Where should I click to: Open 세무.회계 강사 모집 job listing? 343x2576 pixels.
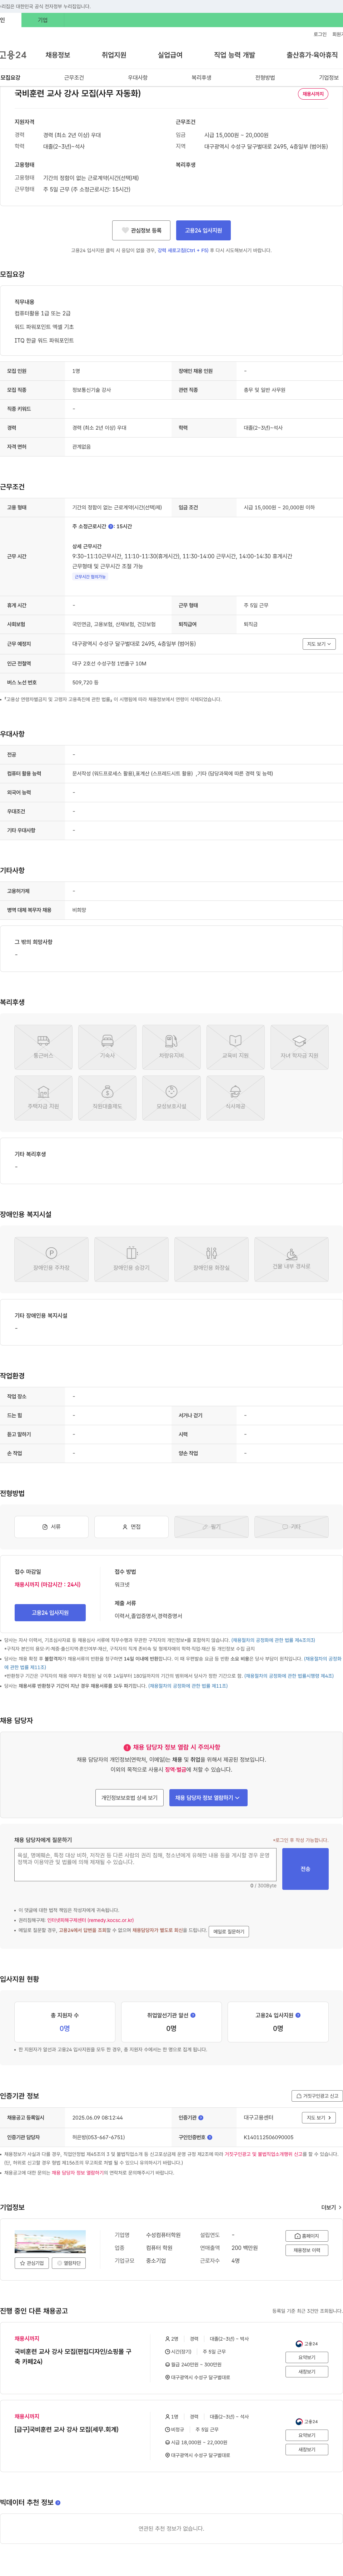pos(66,2429)
